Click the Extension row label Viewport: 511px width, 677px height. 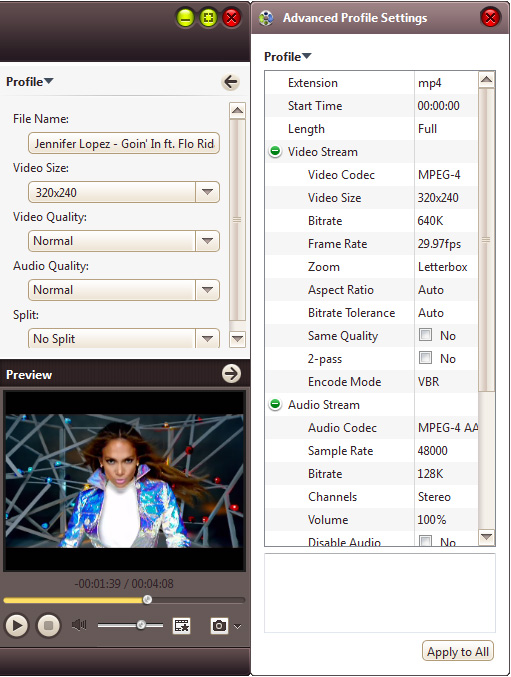(313, 83)
